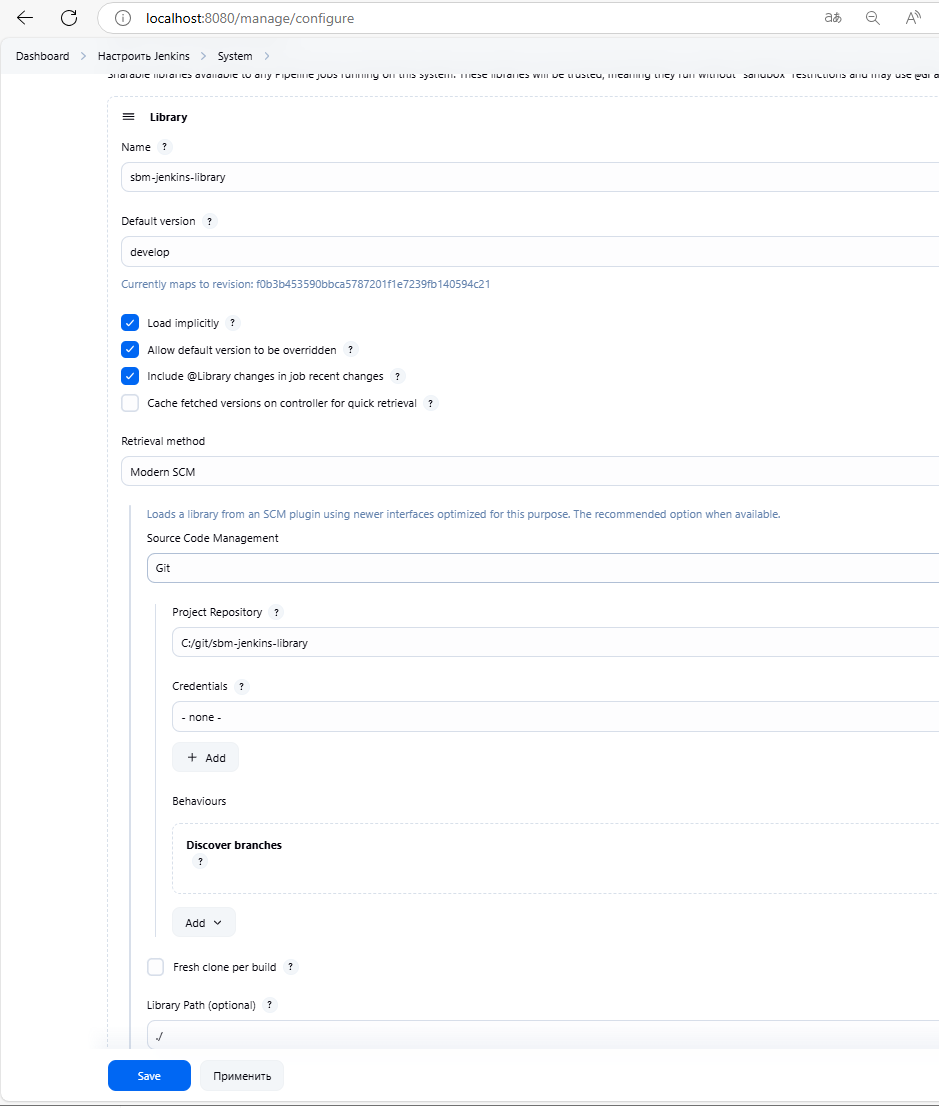Click the zoom magnifier icon in address bar
939x1108 pixels.
872,18
